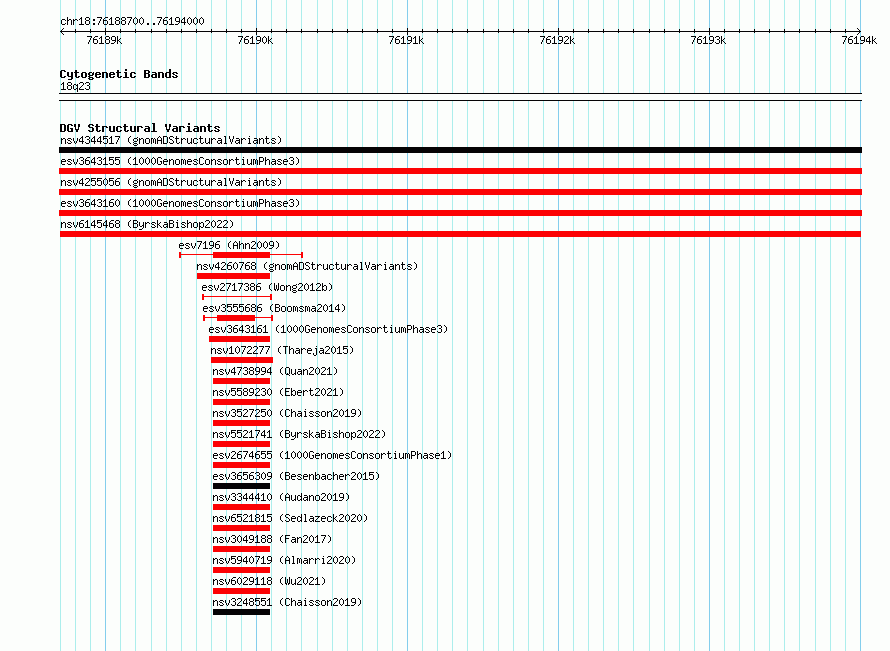Click the red bar under esv3643160
This screenshot has height=651, width=890.
(460, 213)
